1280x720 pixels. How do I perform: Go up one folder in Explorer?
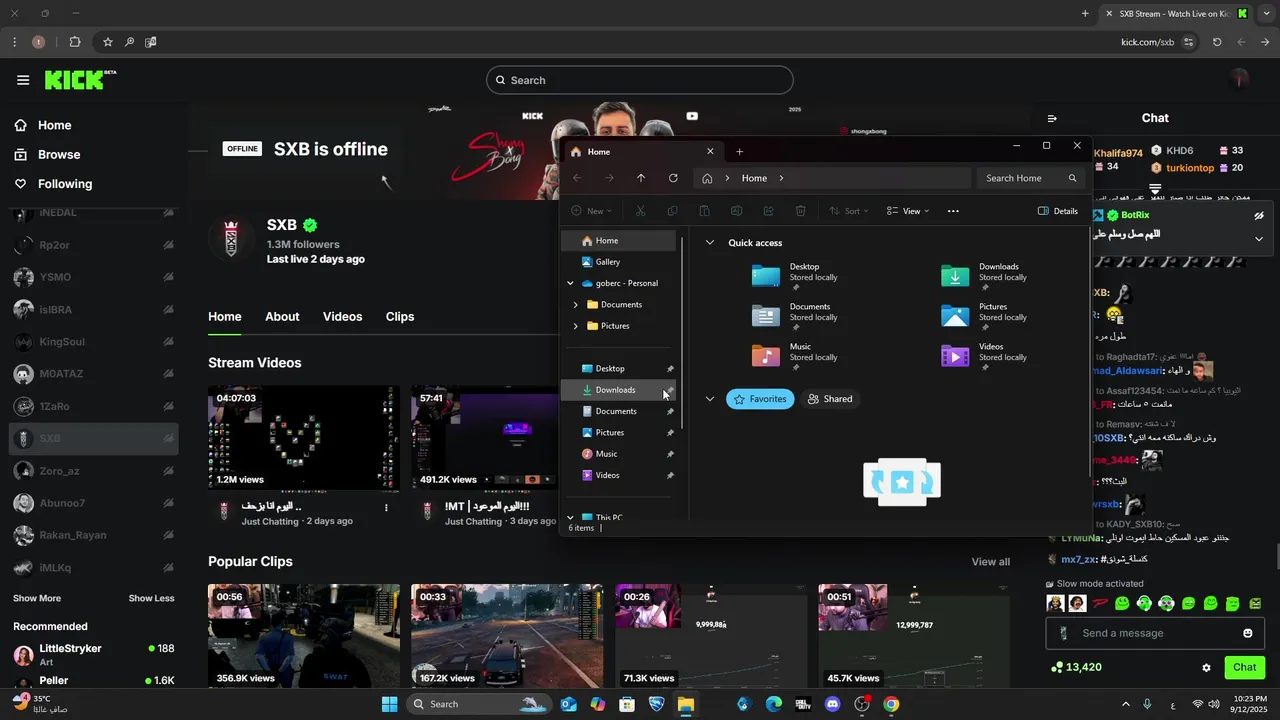pos(641,178)
